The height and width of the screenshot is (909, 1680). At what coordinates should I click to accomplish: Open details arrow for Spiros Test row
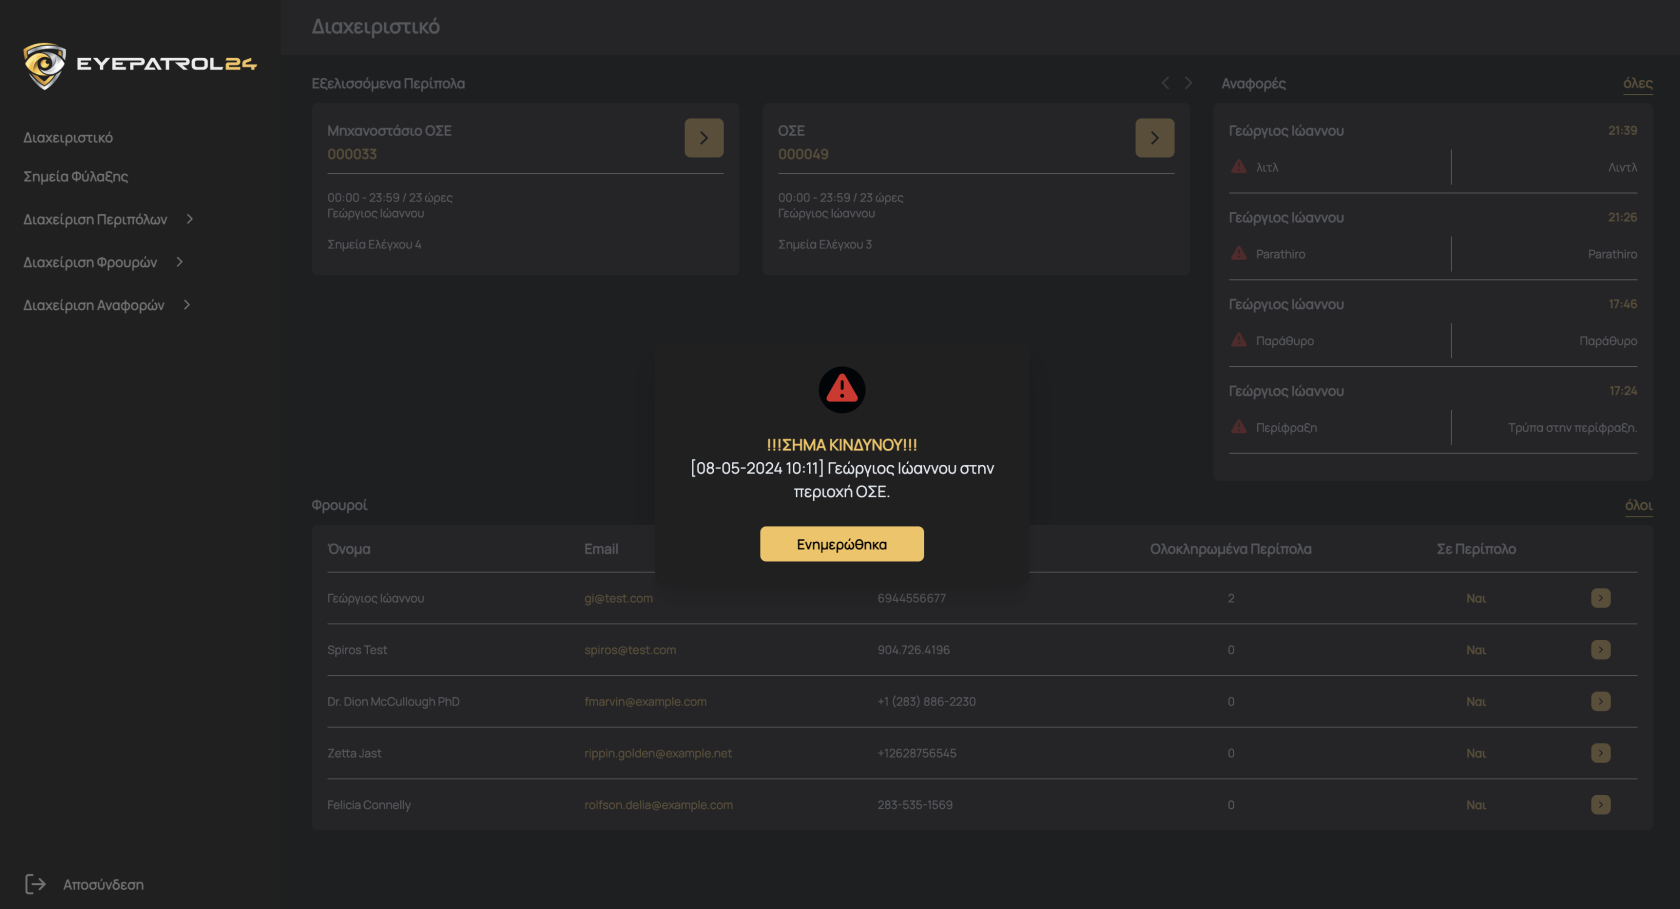1600,650
